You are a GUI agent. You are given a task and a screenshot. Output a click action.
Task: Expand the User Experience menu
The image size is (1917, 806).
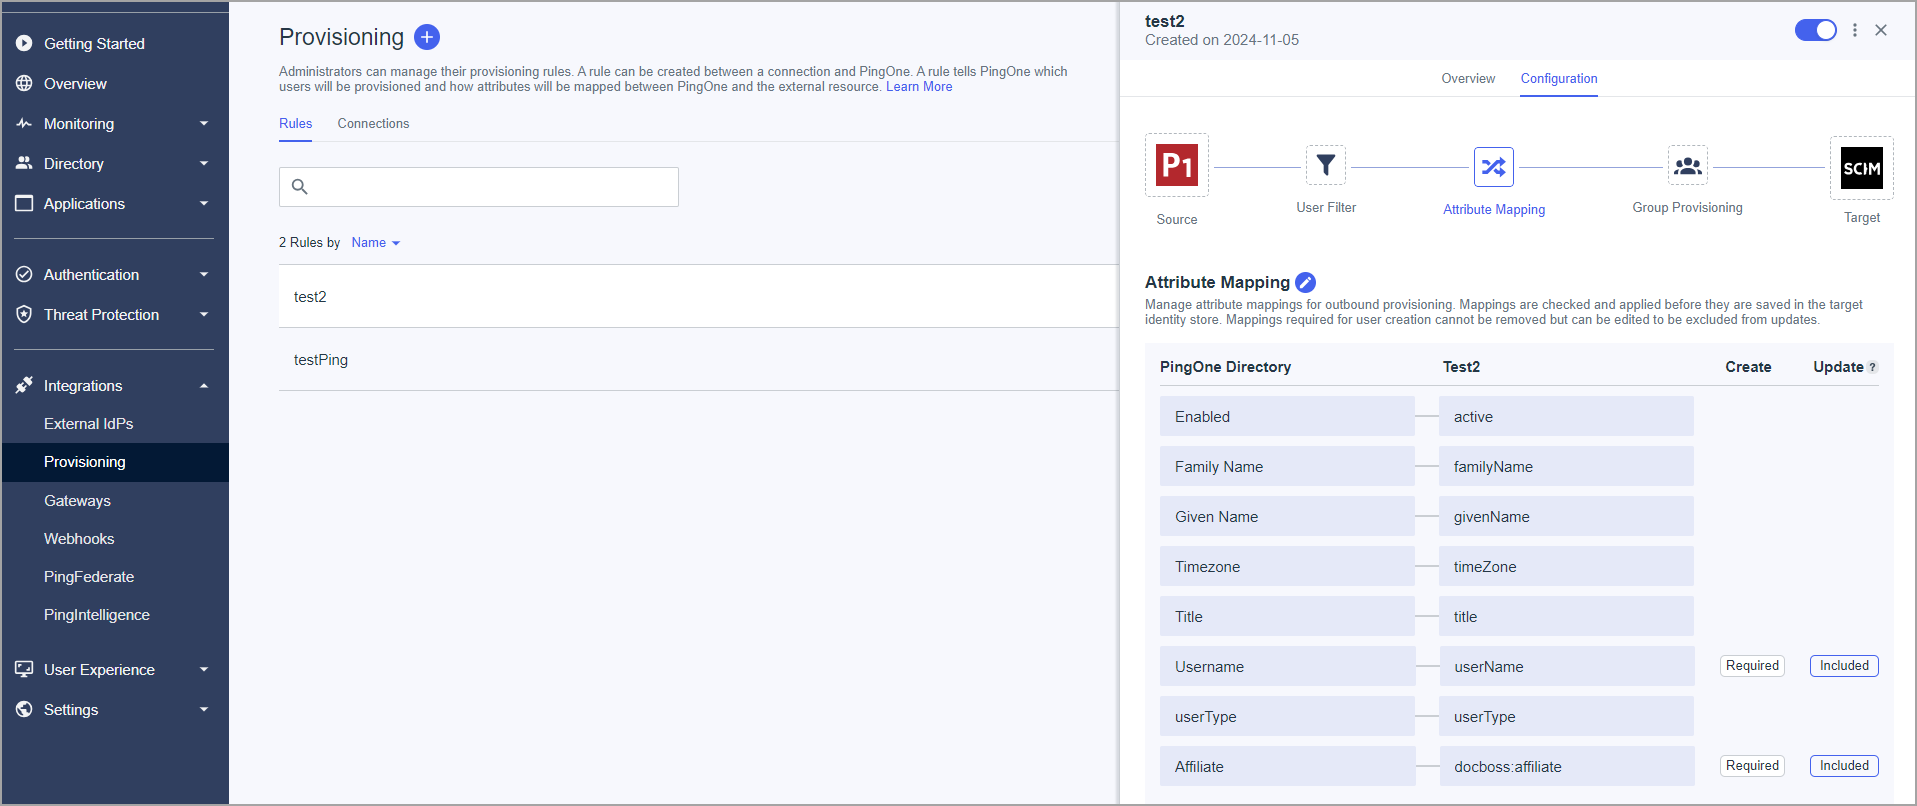pyautogui.click(x=204, y=669)
